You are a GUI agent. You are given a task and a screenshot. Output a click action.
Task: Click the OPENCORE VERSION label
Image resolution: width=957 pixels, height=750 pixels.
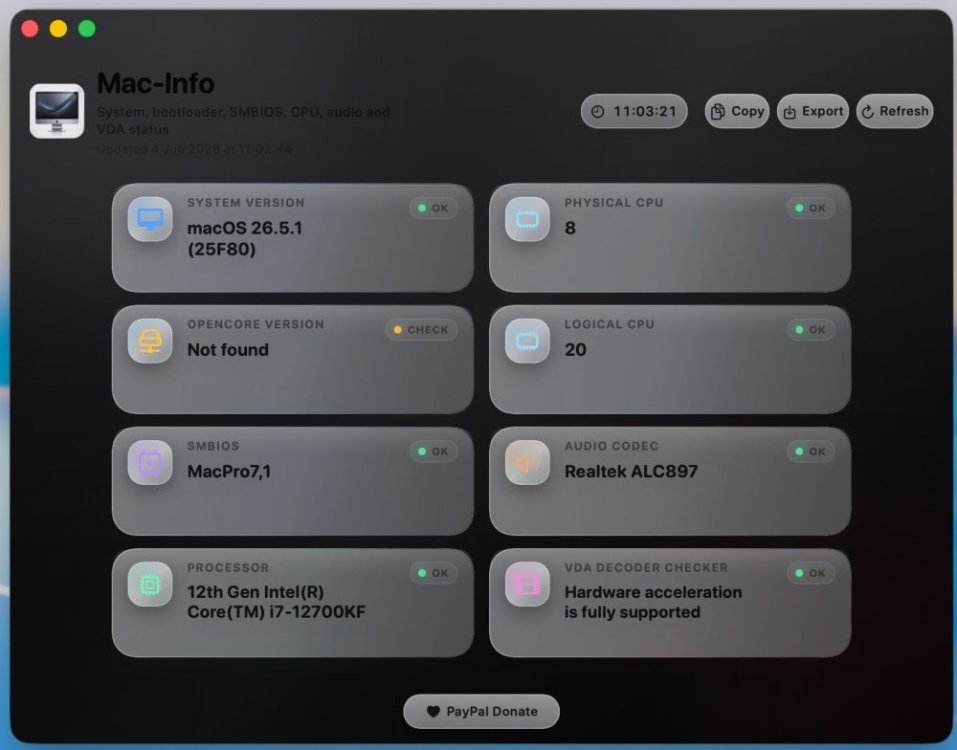pos(256,324)
